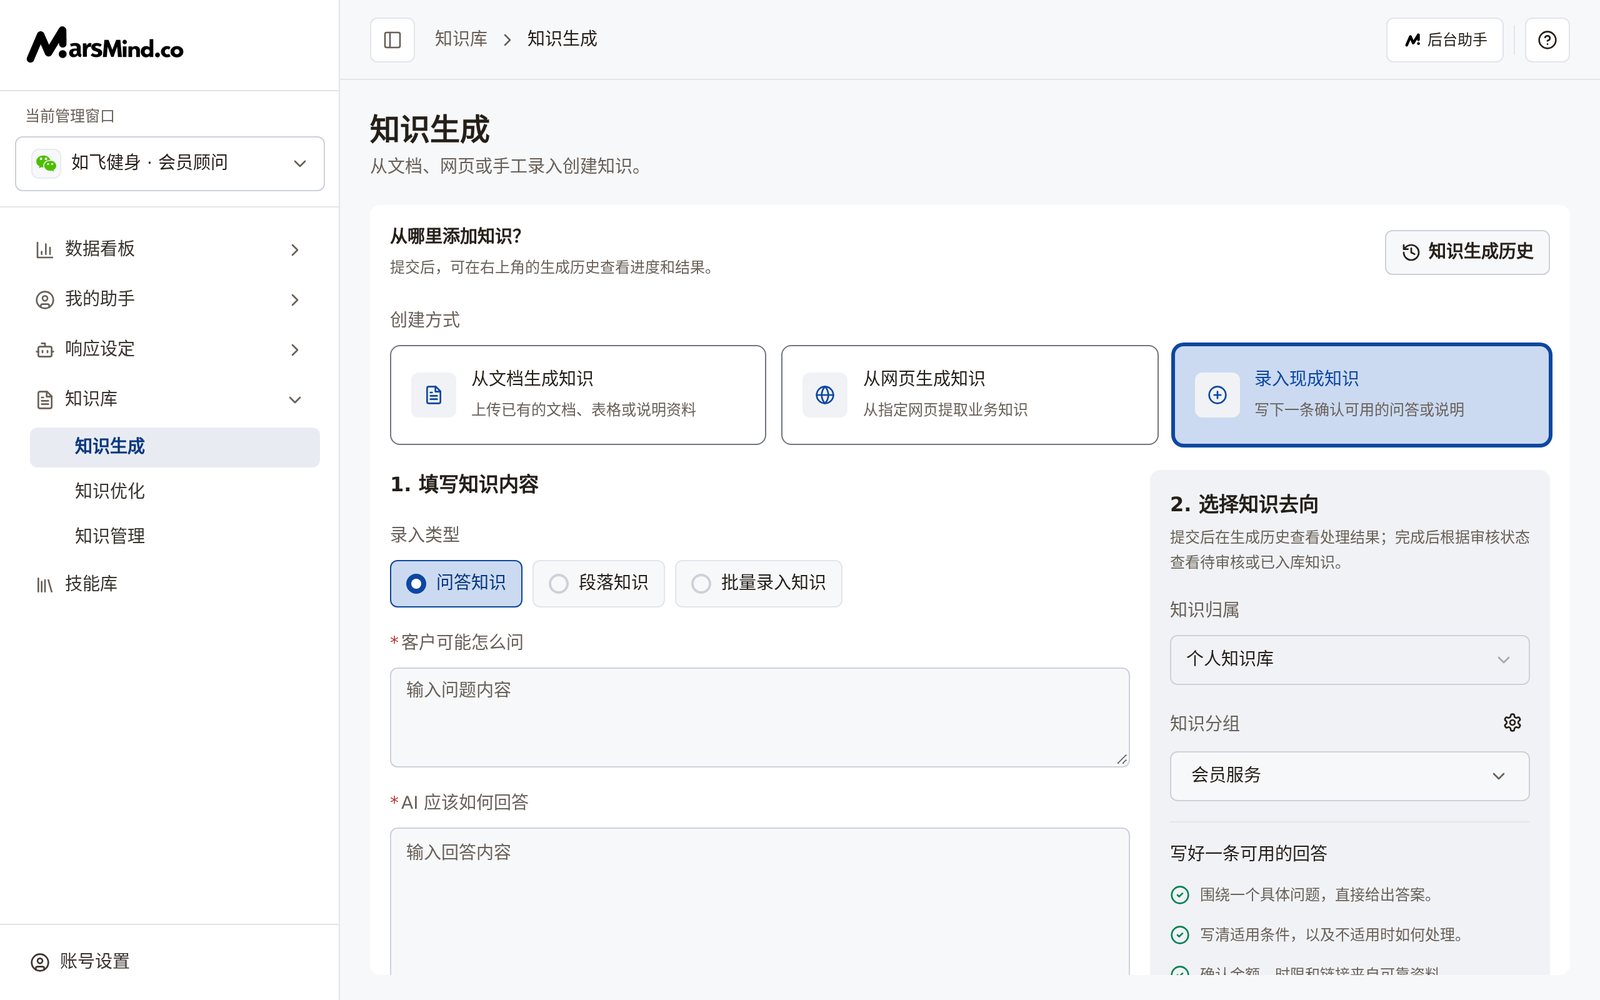Viewport: 1600px width, 1000px height.
Task: Expand the 响应设定 chevron
Action: [x=295, y=350]
